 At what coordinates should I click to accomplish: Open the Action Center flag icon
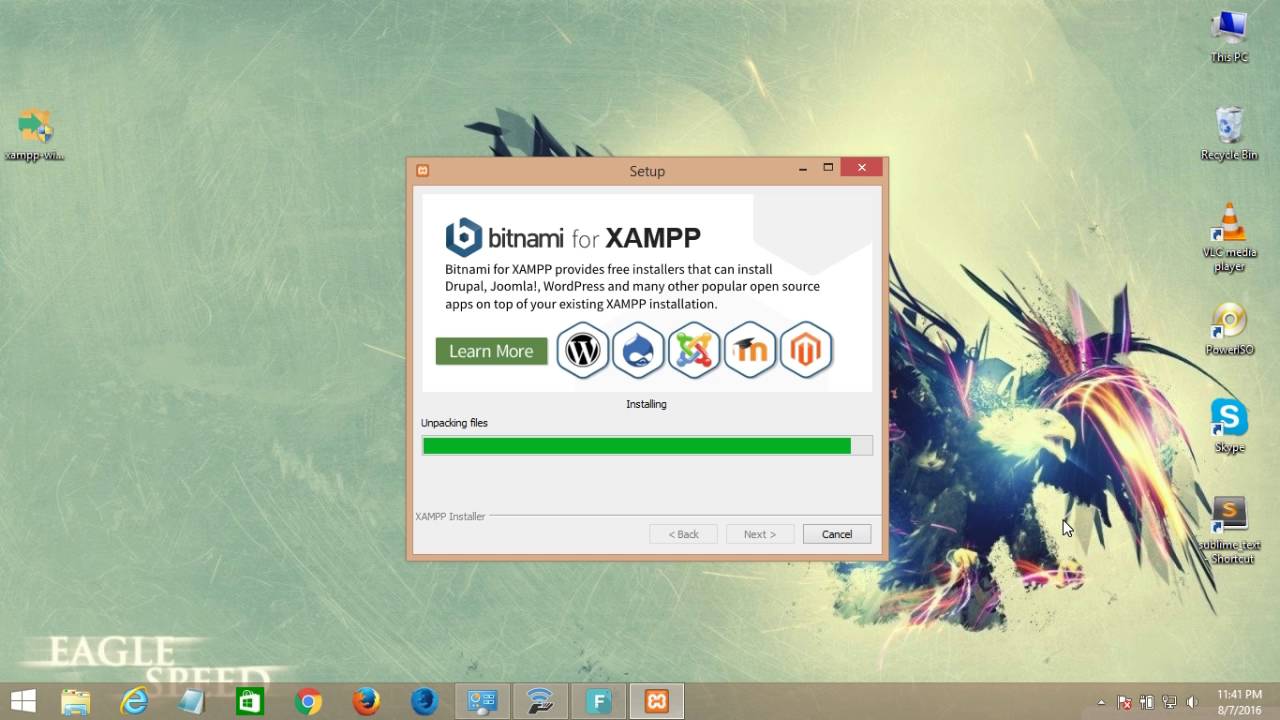tap(1124, 702)
